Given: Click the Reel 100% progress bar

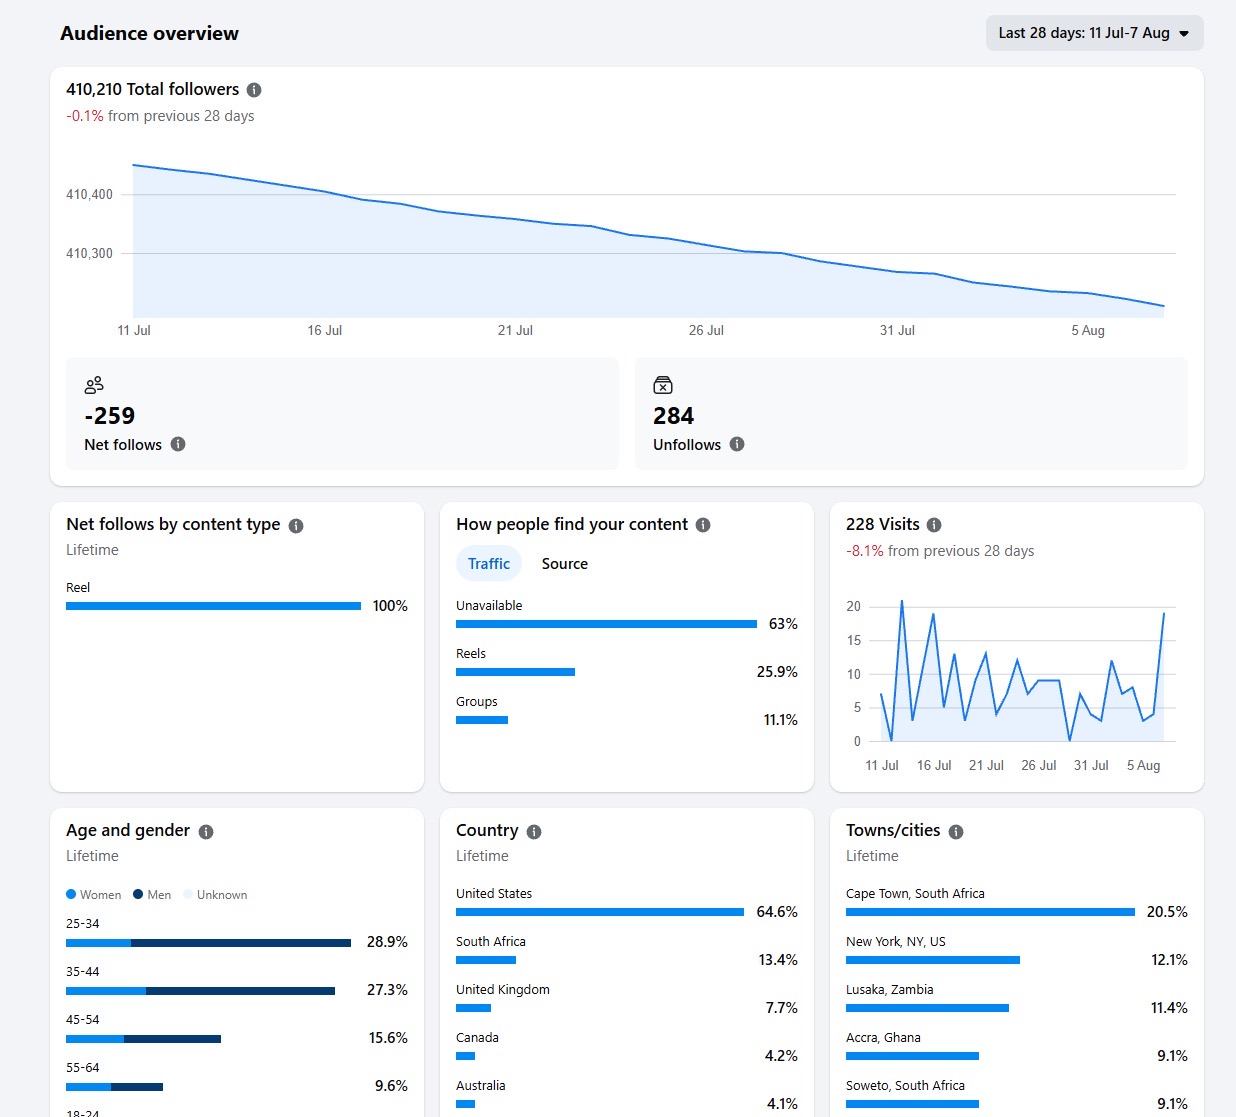Looking at the screenshot, I should pyautogui.click(x=213, y=606).
